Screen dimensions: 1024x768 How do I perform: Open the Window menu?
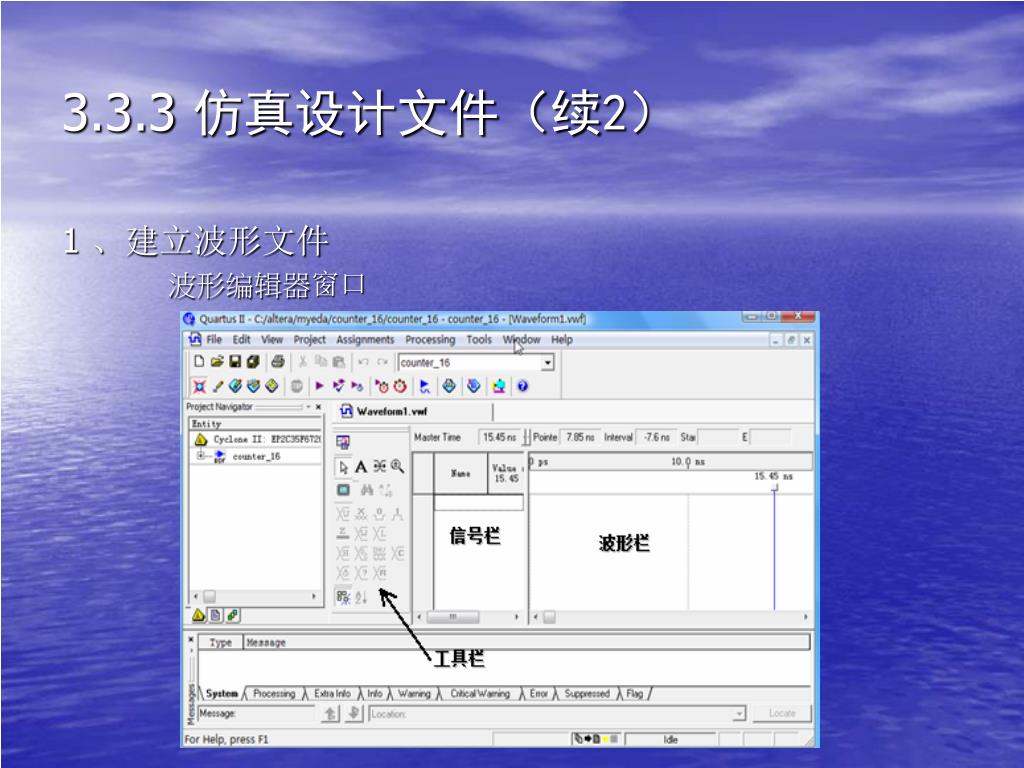click(x=521, y=340)
